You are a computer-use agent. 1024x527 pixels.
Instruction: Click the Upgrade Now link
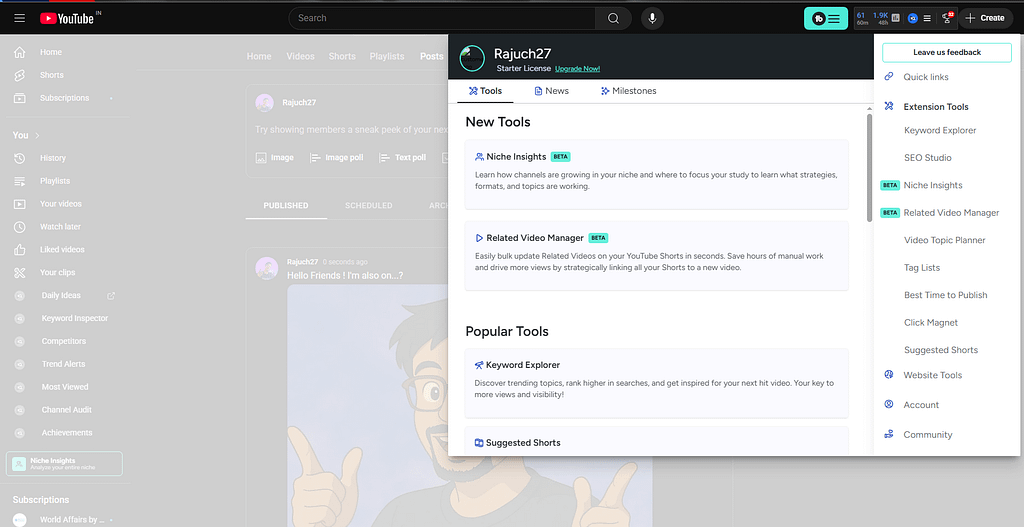pos(577,69)
